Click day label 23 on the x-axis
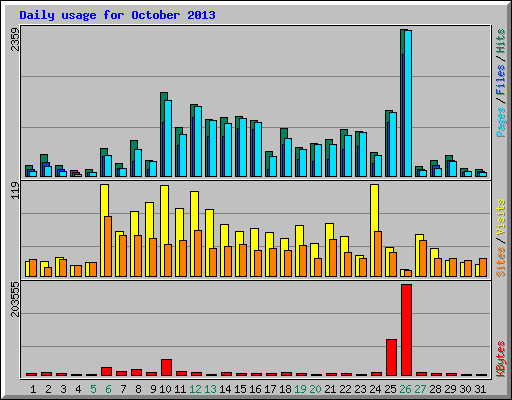Image resolution: width=512 pixels, height=400 pixels. tap(360, 389)
